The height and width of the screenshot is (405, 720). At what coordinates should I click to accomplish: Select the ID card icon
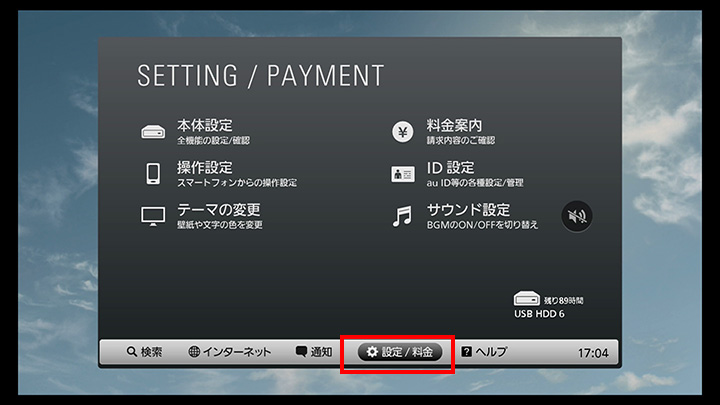[402, 174]
